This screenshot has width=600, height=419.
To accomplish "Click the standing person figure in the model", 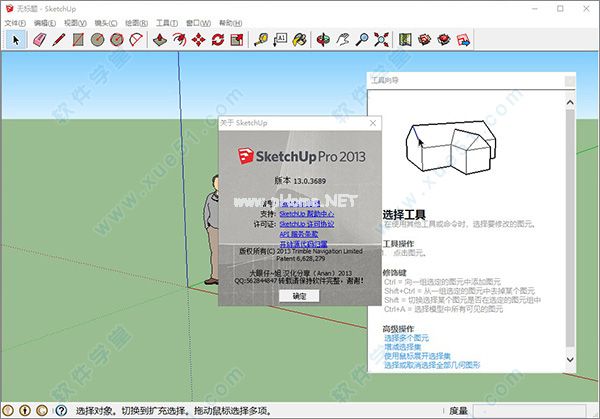I will point(210,230).
